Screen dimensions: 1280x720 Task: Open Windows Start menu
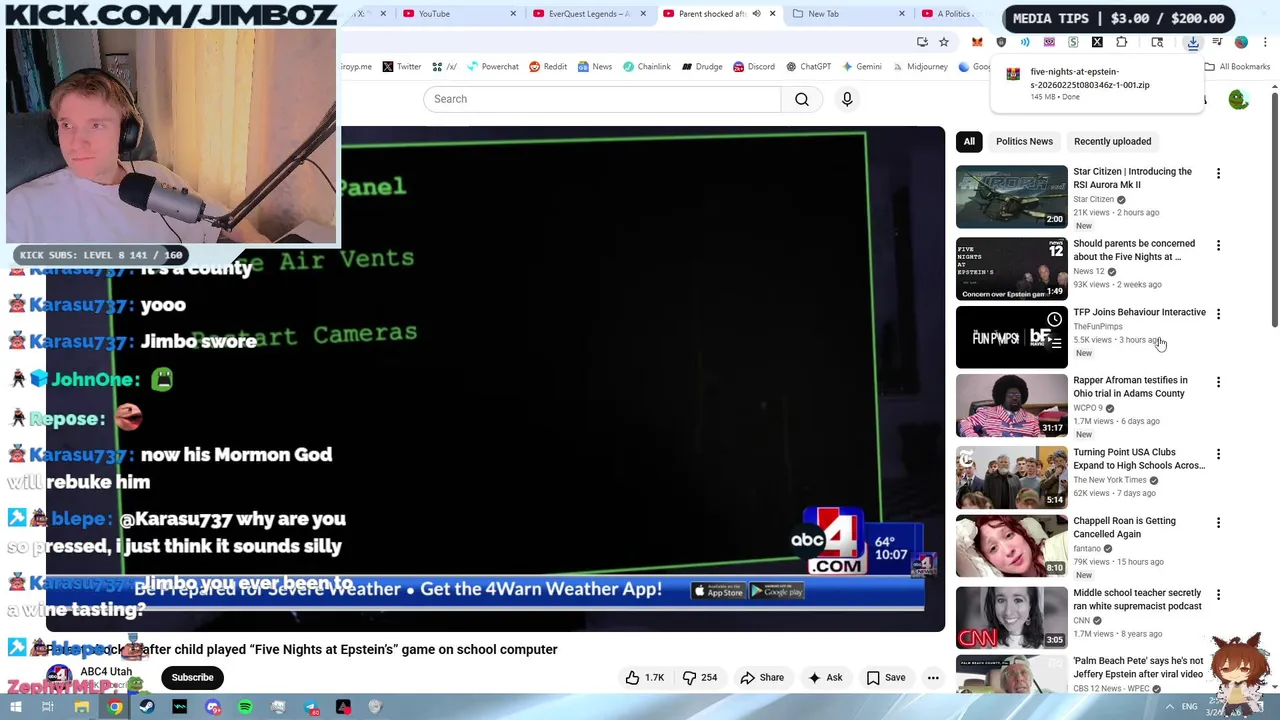coord(16,707)
